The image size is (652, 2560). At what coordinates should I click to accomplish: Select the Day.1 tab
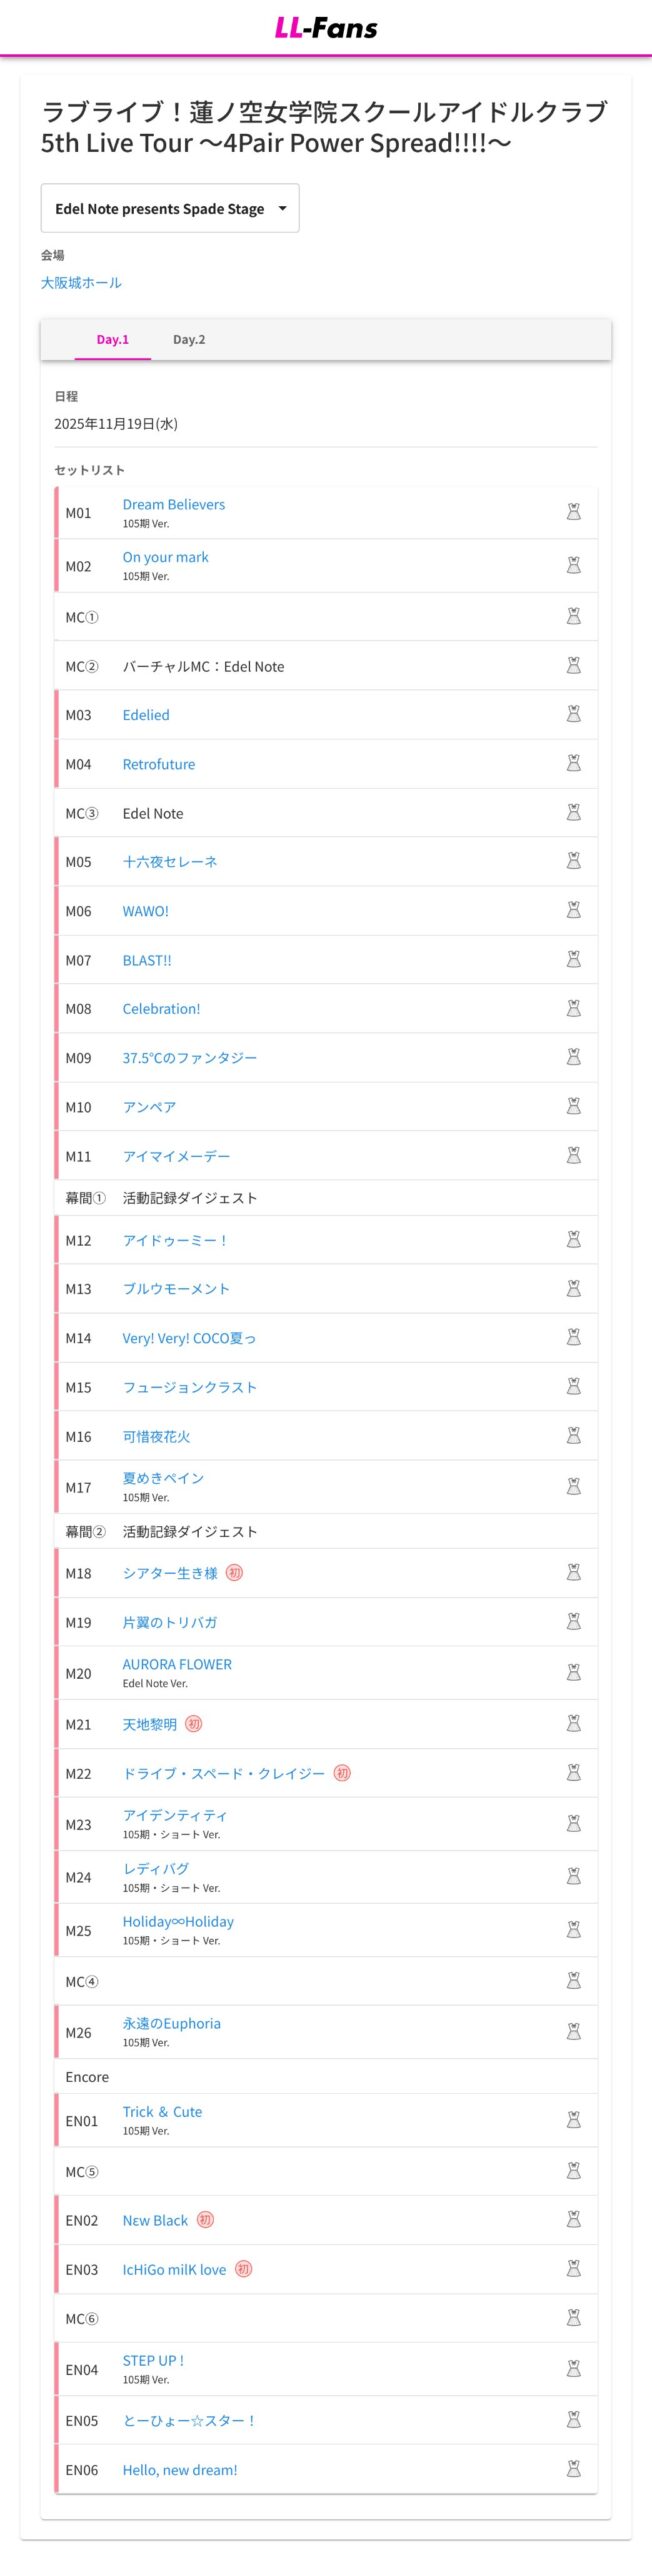(x=113, y=339)
